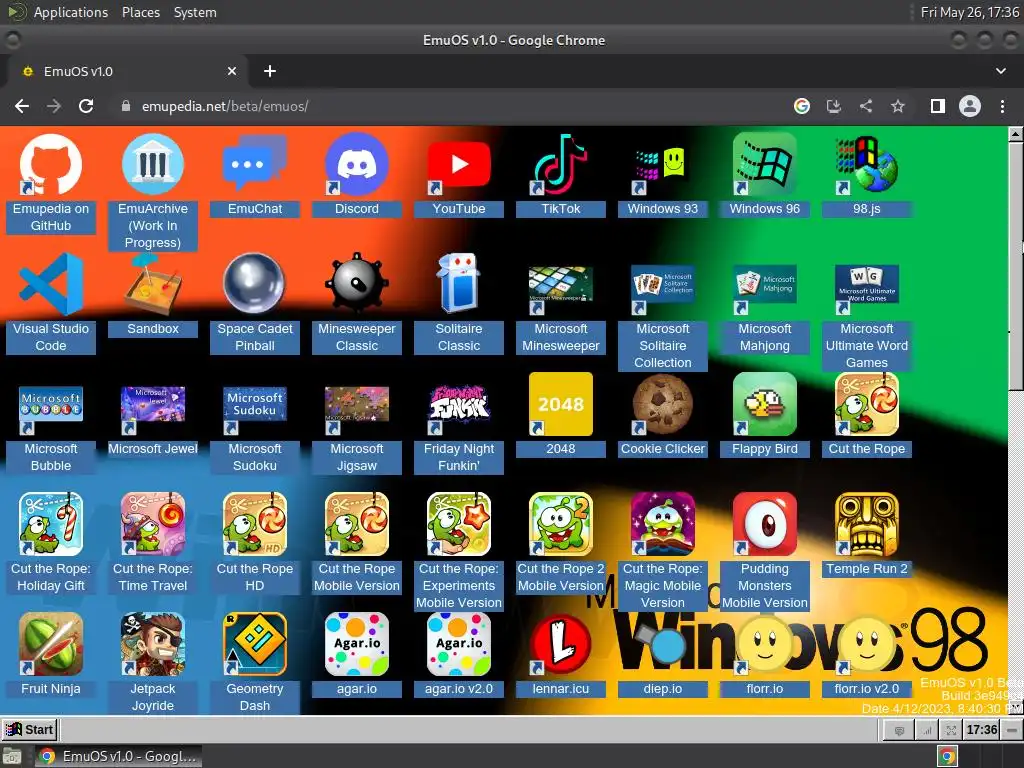Launch the Jetpack Joyride icon

click(x=153, y=645)
